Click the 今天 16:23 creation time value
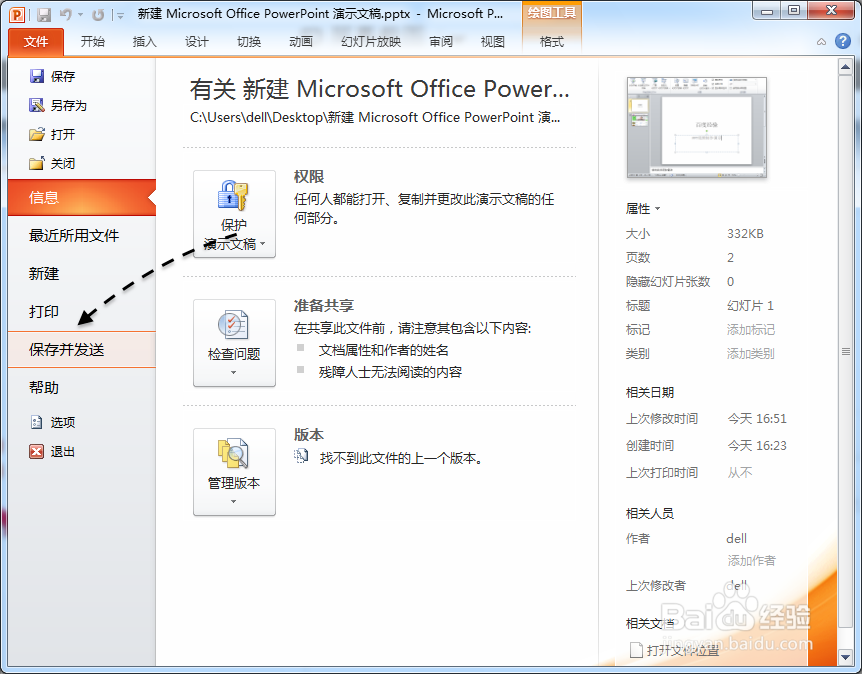The height and width of the screenshot is (674, 862). [757, 445]
